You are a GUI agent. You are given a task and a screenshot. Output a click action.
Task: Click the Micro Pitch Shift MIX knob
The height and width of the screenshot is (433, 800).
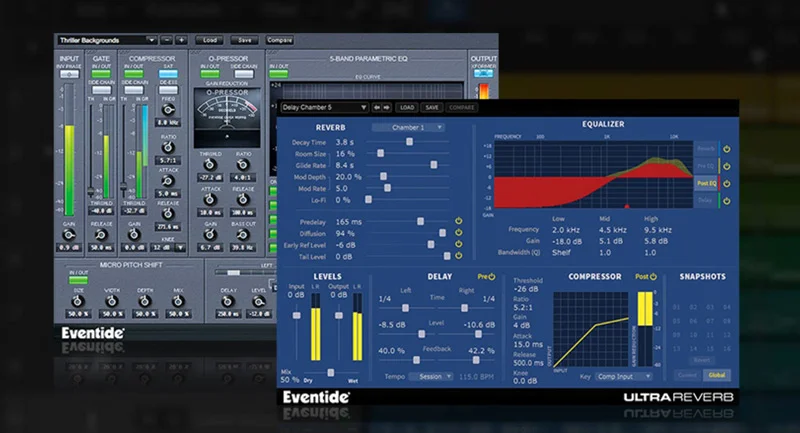pyautogui.click(x=178, y=301)
